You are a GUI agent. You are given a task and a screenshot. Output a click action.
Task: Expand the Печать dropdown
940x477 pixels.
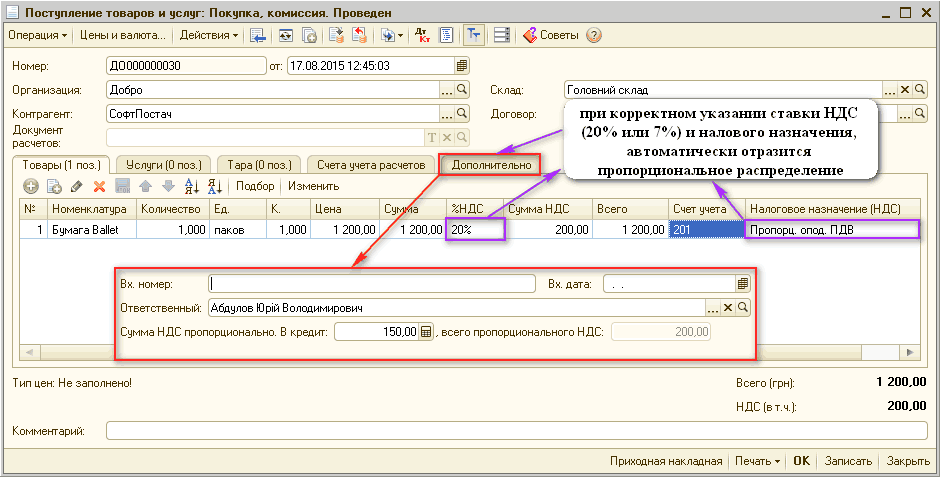tap(758, 461)
